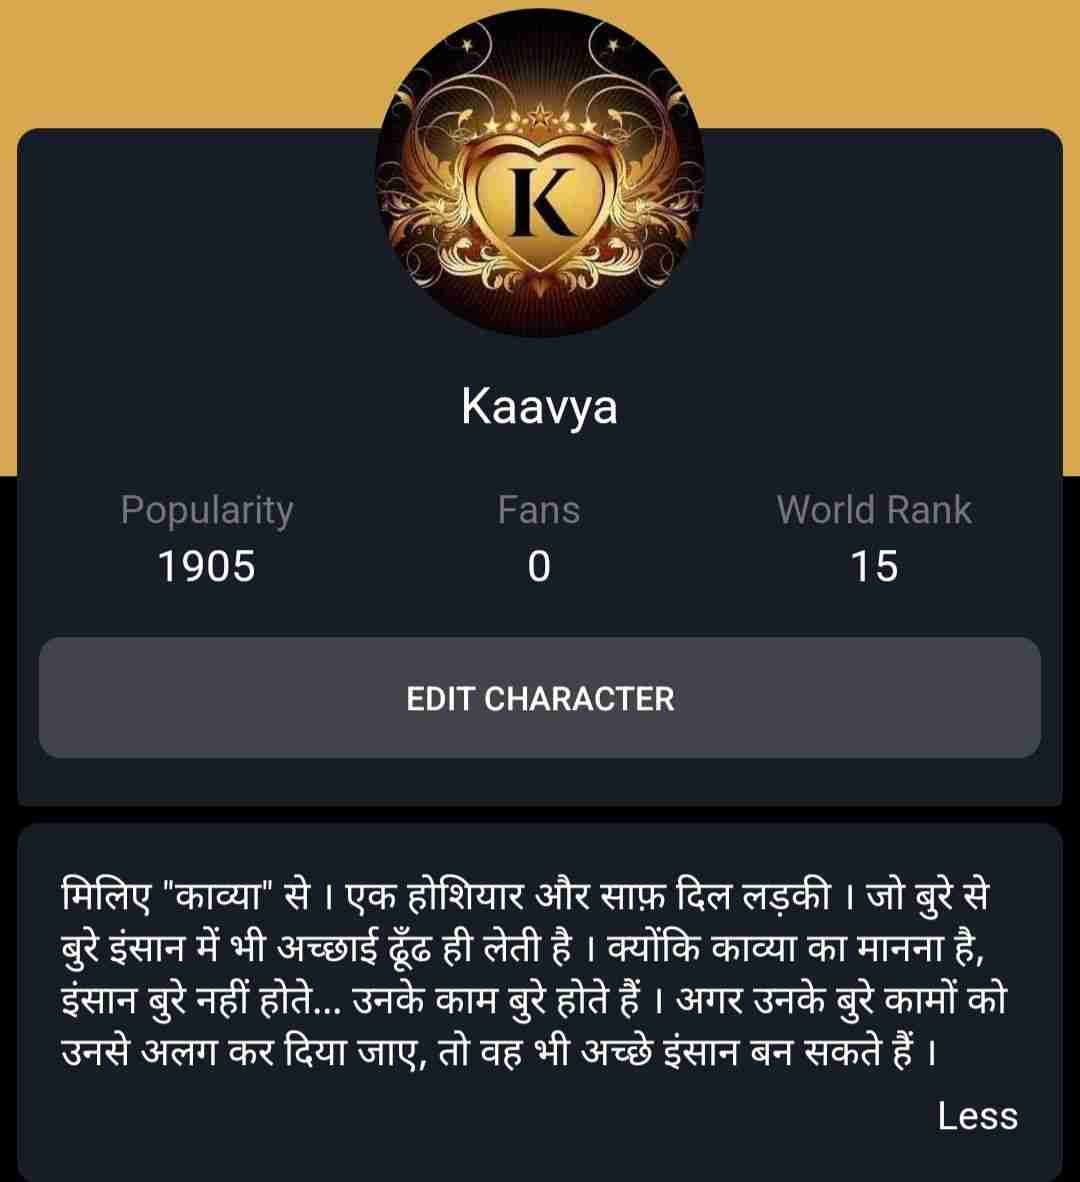This screenshot has height=1182, width=1080.
Task: Tap the World Rank label
Action: [874, 510]
